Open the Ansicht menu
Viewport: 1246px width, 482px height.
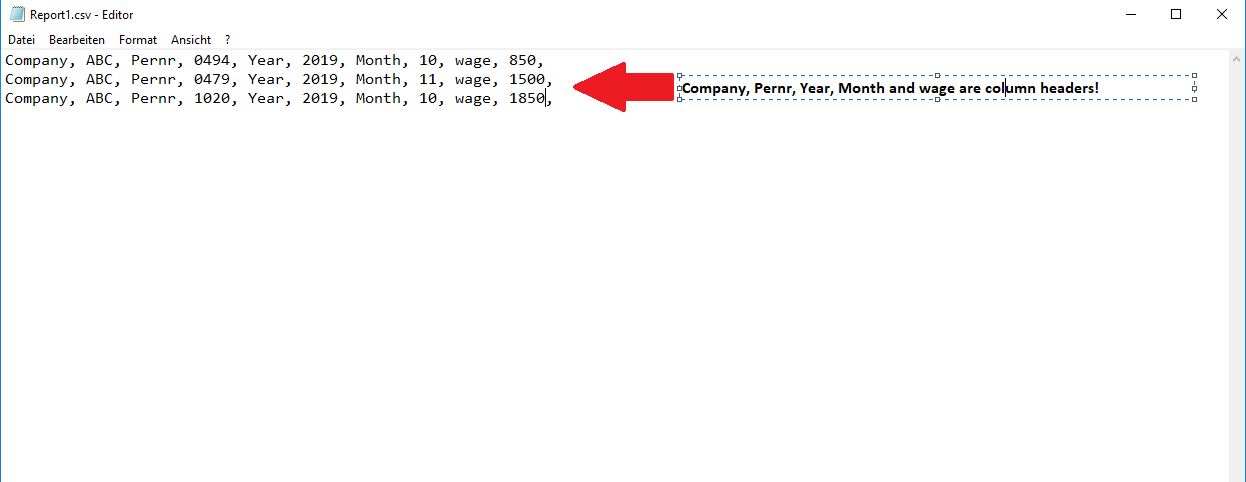[191, 40]
